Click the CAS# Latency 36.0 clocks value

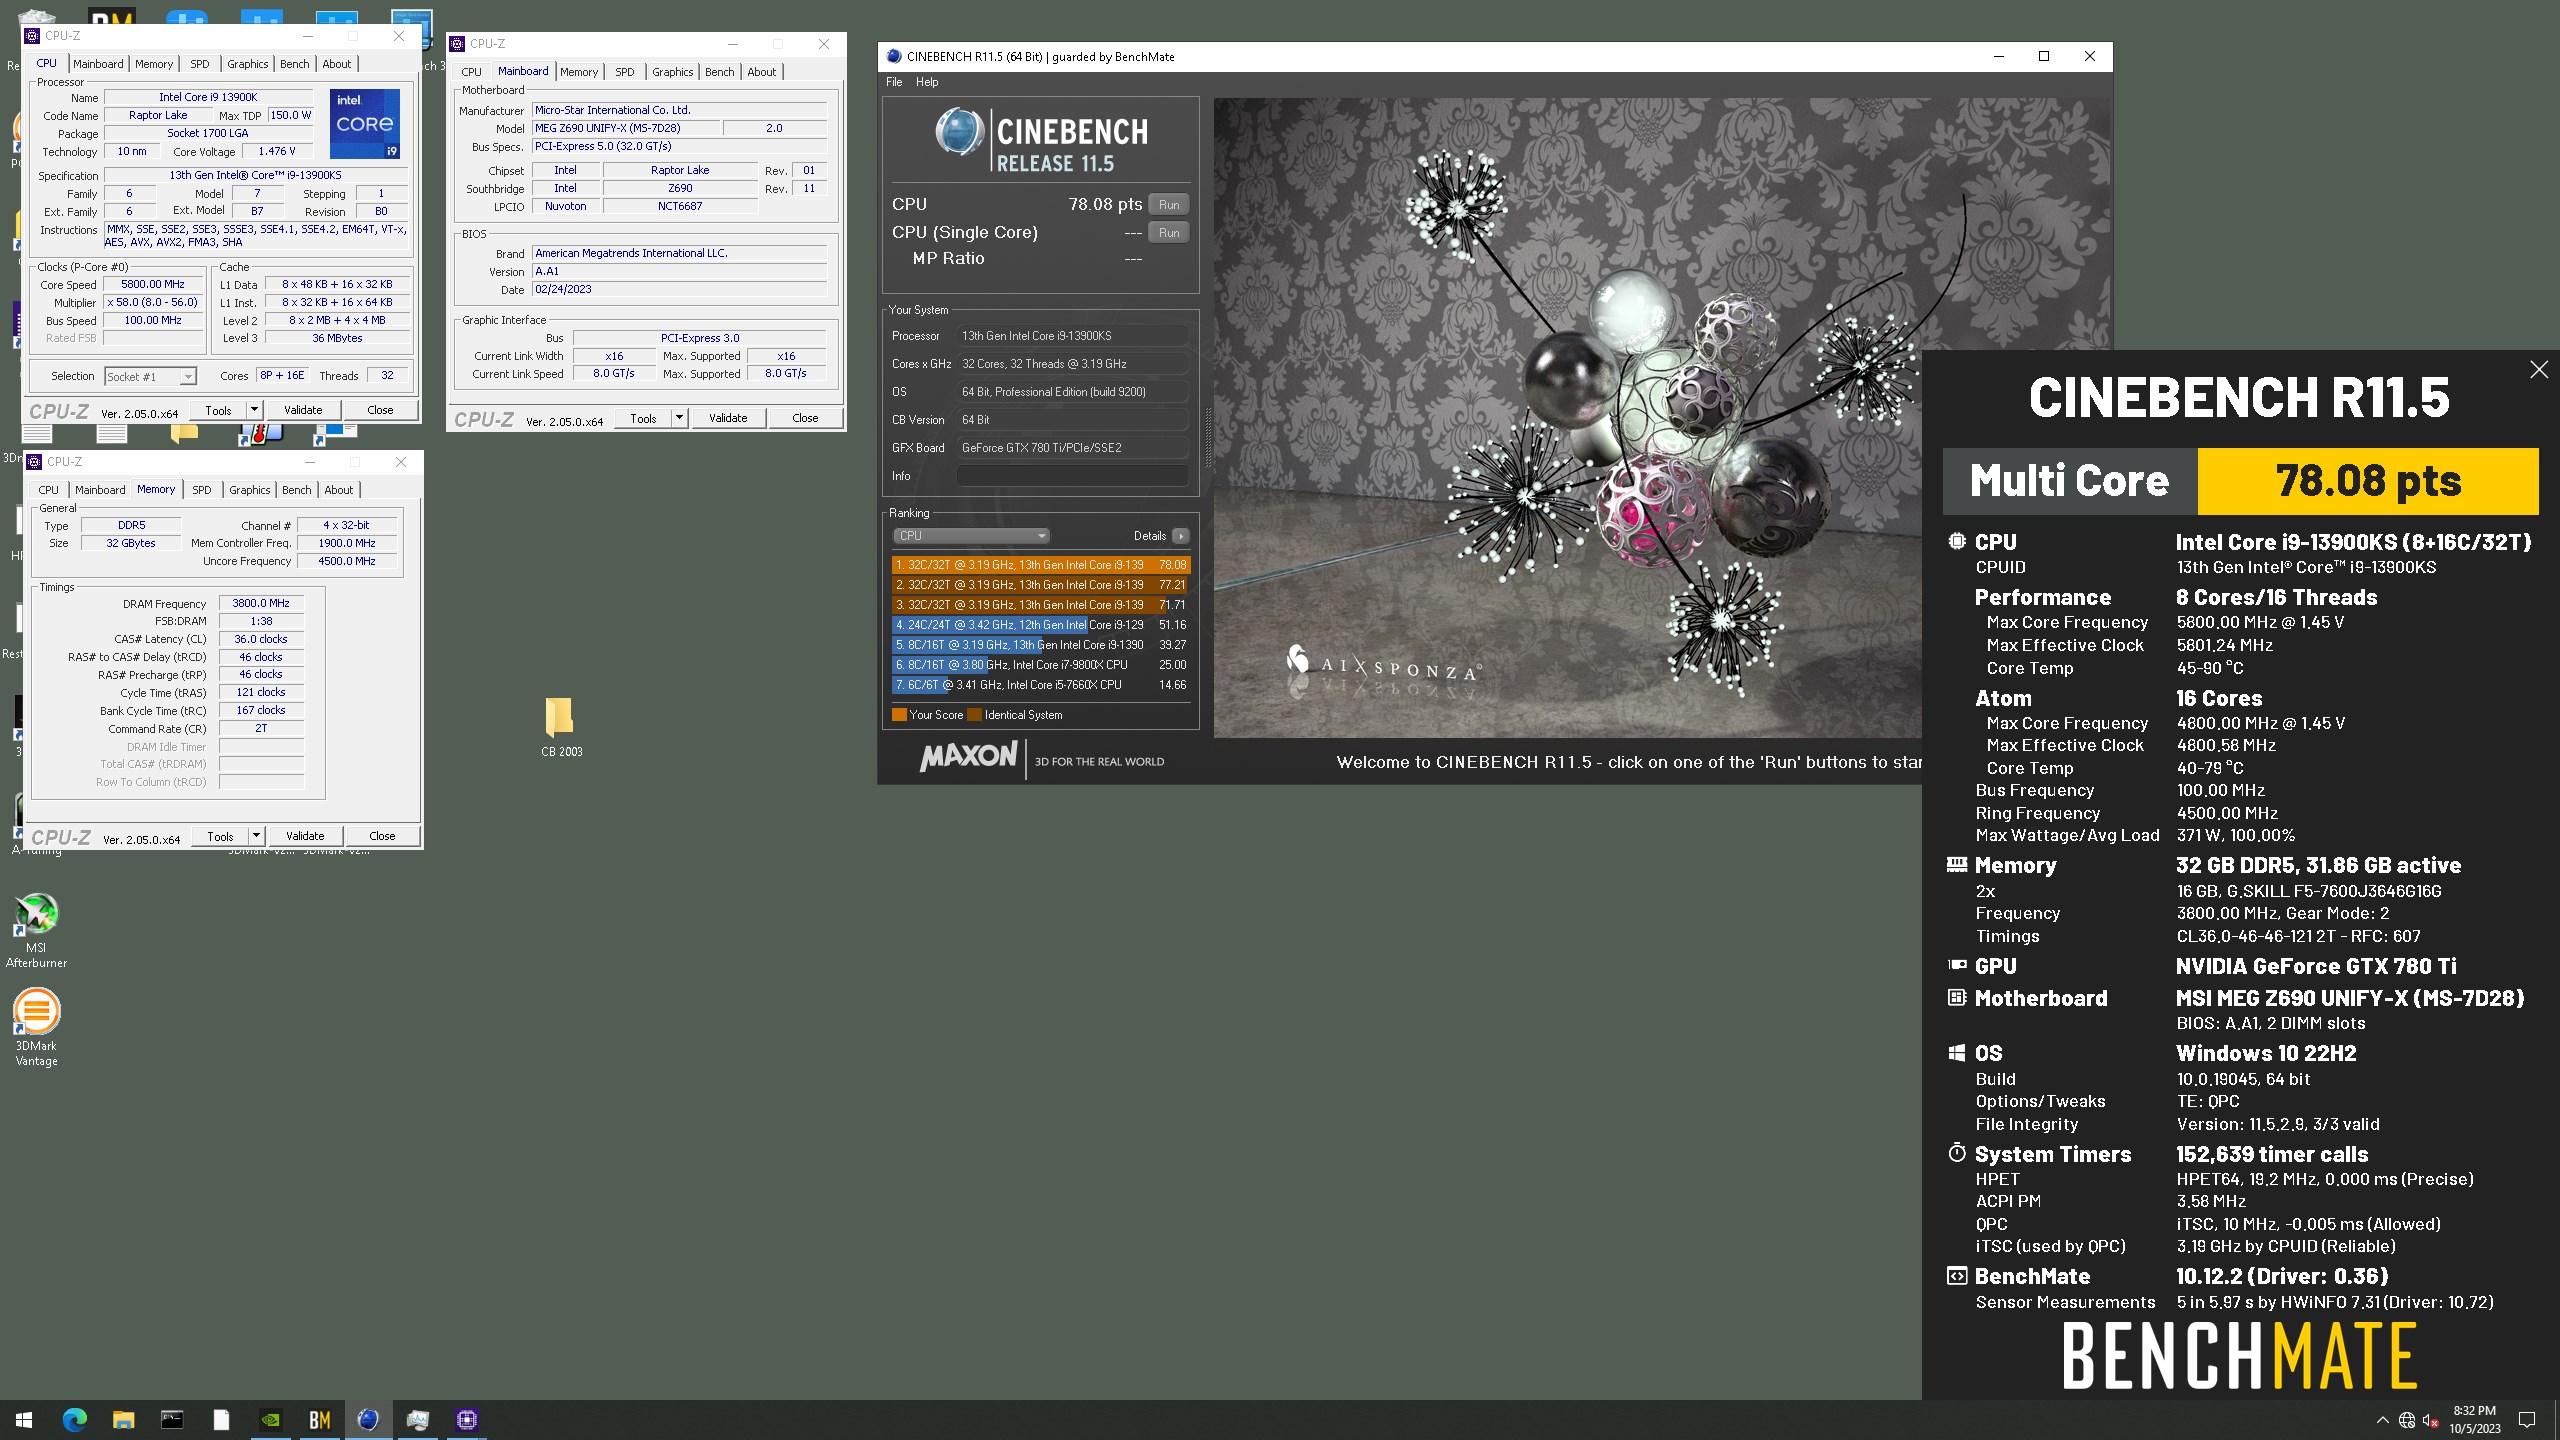pyautogui.click(x=261, y=640)
